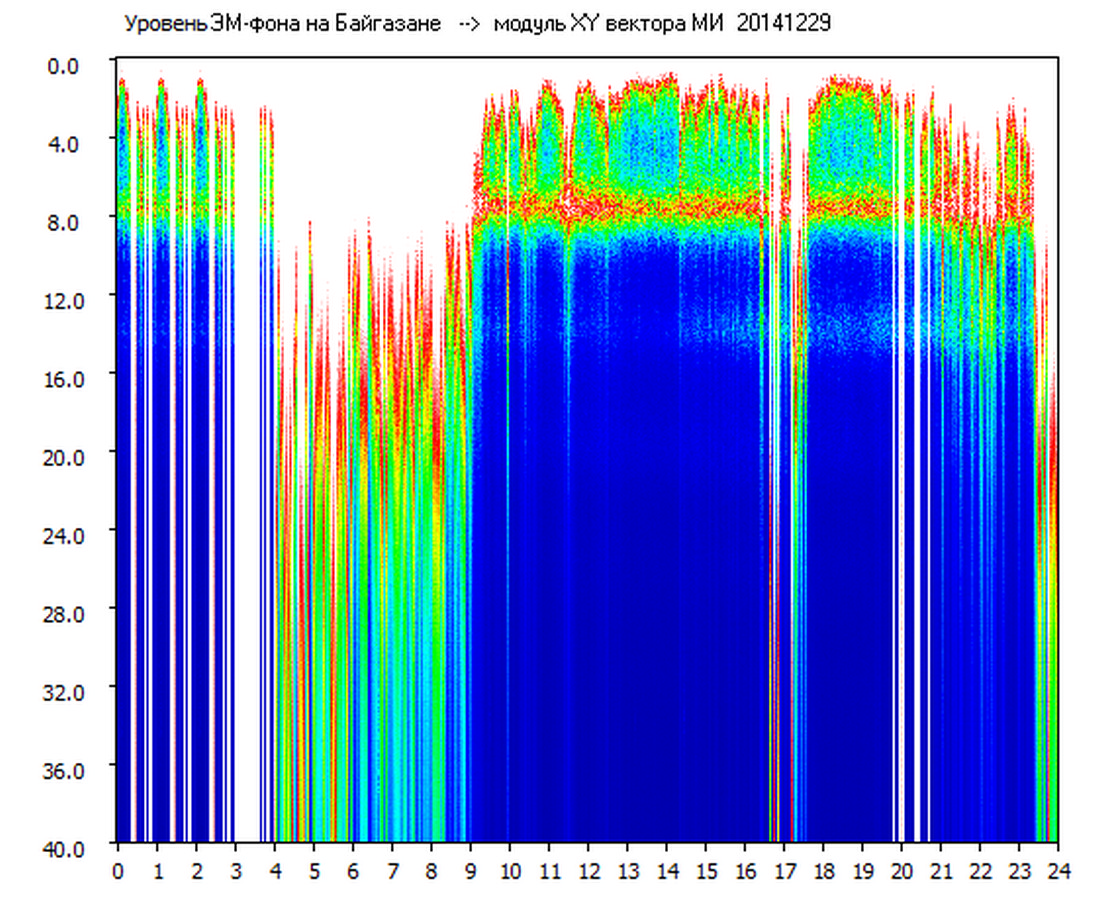Select hour 24 at the axis end
Image resolution: width=1096 pixels, height=900 pixels.
tap(1058, 871)
